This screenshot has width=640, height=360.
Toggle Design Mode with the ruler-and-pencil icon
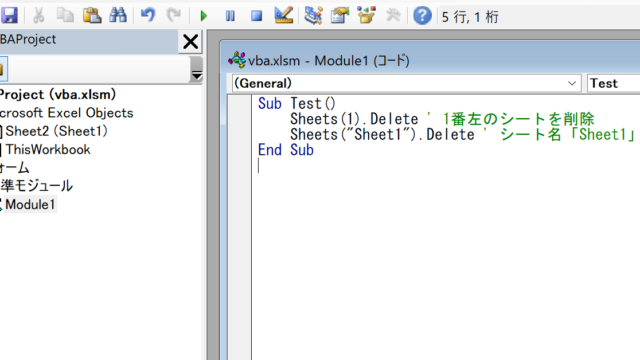click(284, 16)
